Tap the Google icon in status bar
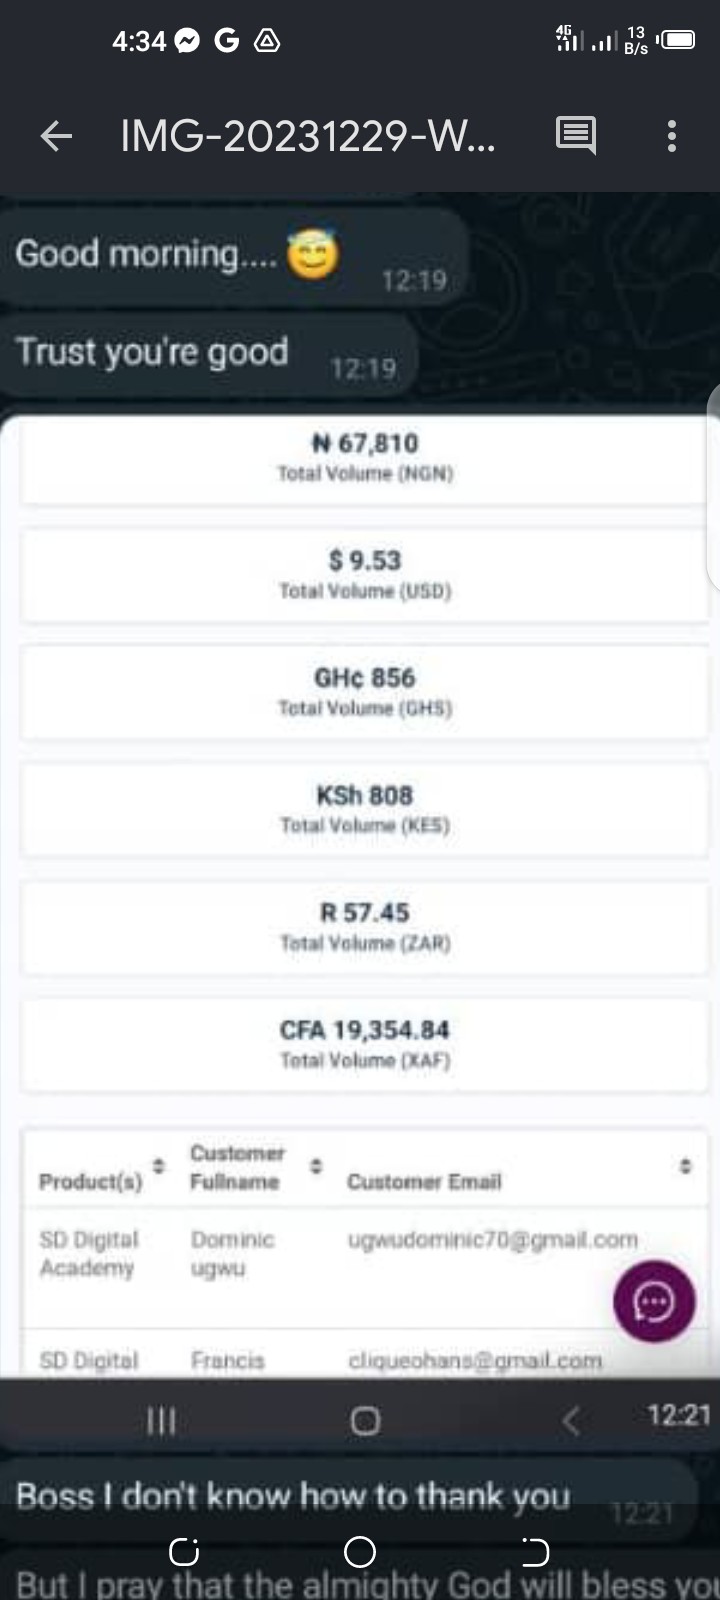The image size is (720, 1600). [227, 41]
